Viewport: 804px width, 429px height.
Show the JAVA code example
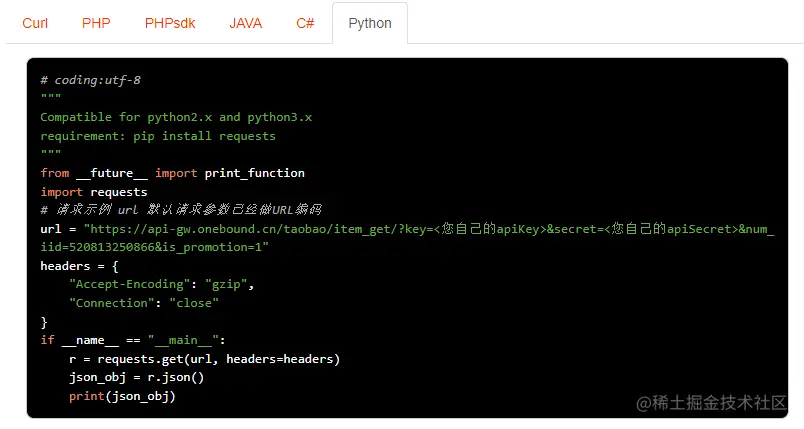coord(245,23)
